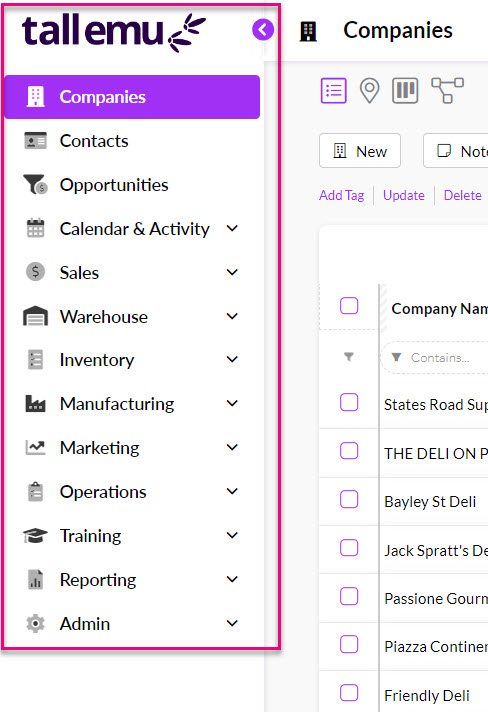Click the Operations clipboard icon
Screen dimensions: 488x712
pos(35,492)
